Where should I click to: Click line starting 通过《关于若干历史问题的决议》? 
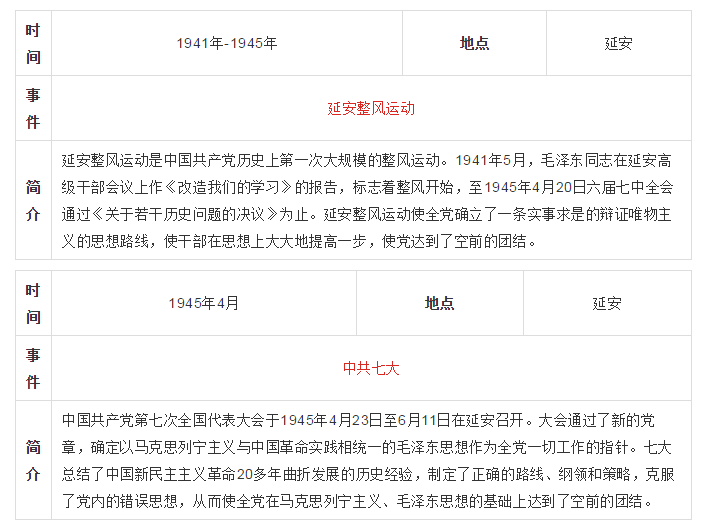click(366, 214)
